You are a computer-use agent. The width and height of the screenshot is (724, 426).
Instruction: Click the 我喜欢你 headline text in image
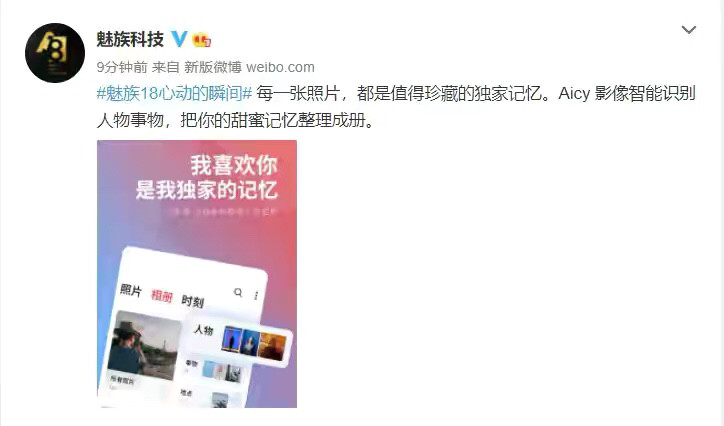click(x=234, y=165)
